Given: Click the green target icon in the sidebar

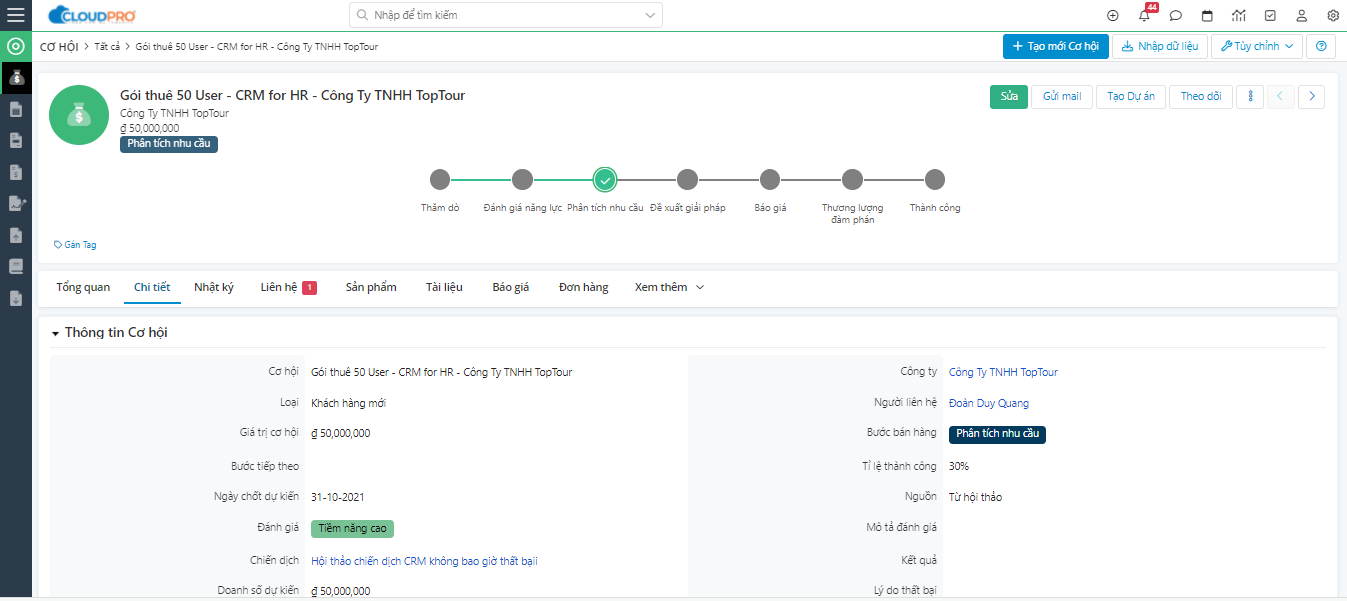Looking at the screenshot, I should tap(16, 46).
